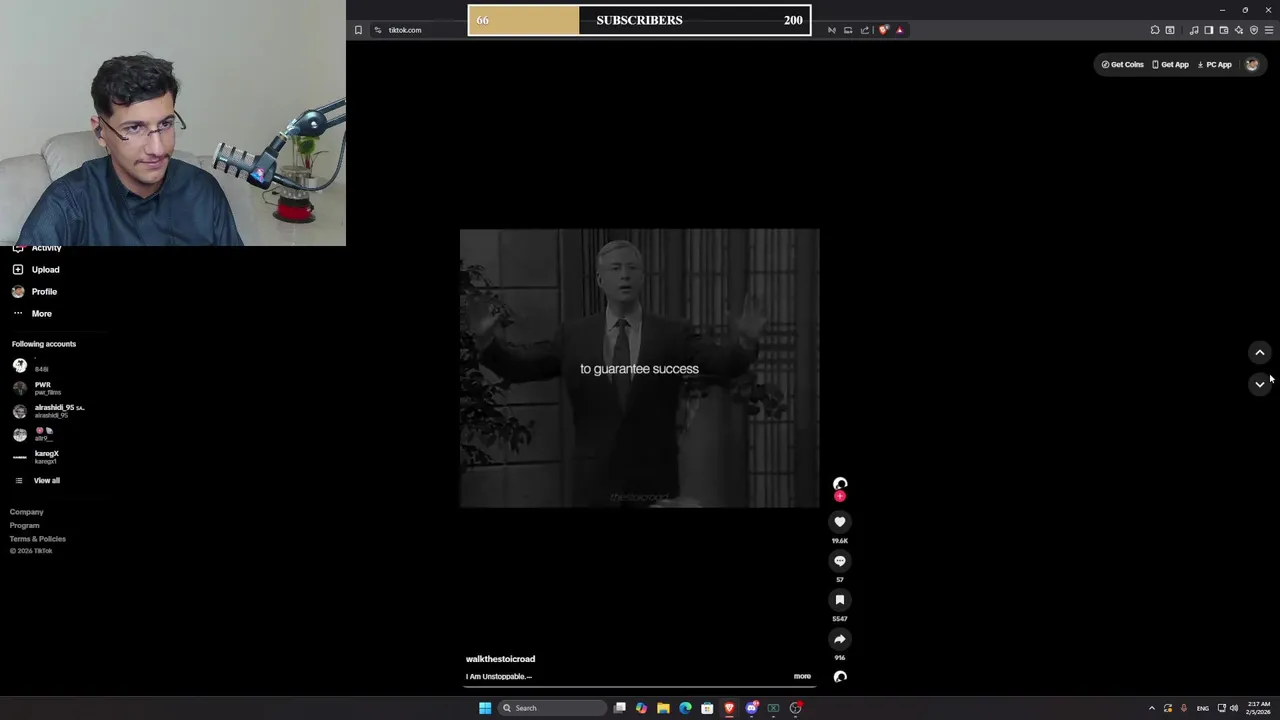Click the Get Coins button
Viewport: 1280px width, 720px height.
(1122, 65)
